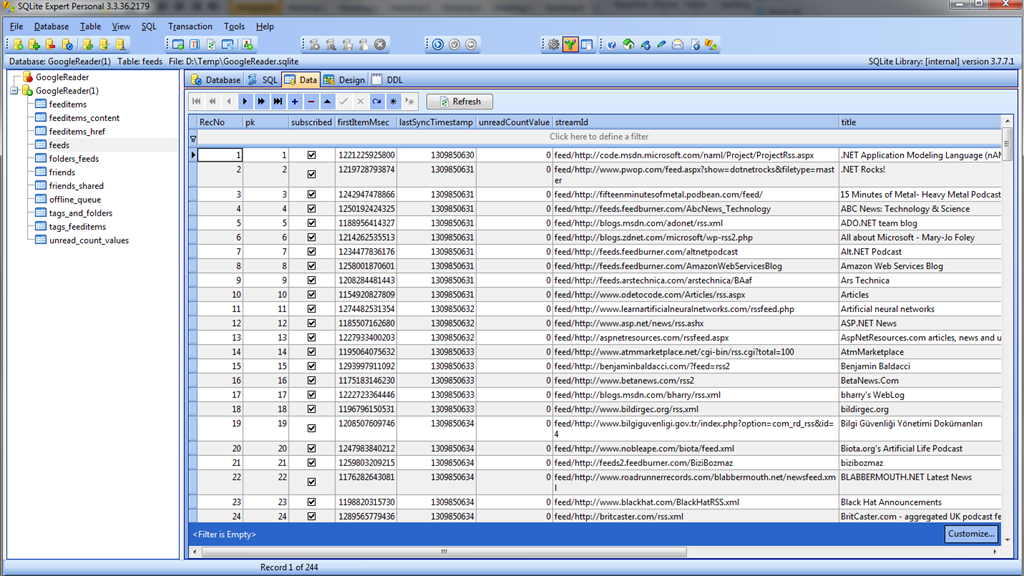
Task: Uncheck subscribed for the .NET Rocks! feed
Action: 313,174
